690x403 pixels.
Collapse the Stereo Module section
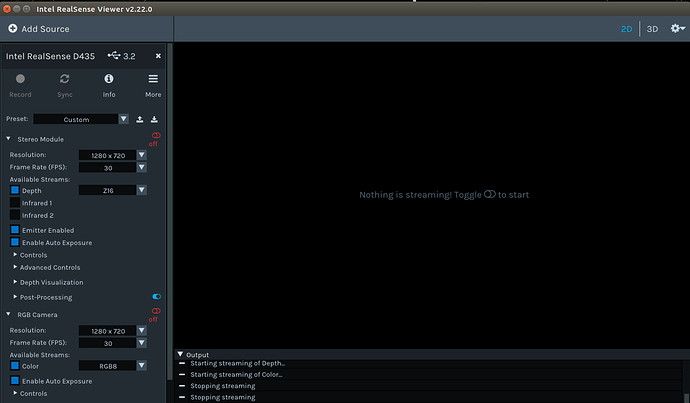click(x=8, y=139)
